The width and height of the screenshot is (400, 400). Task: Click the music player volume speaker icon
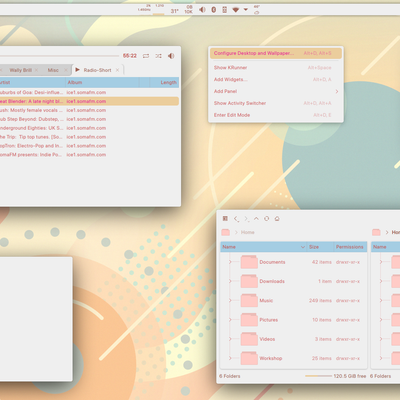pyautogui.click(x=171, y=56)
